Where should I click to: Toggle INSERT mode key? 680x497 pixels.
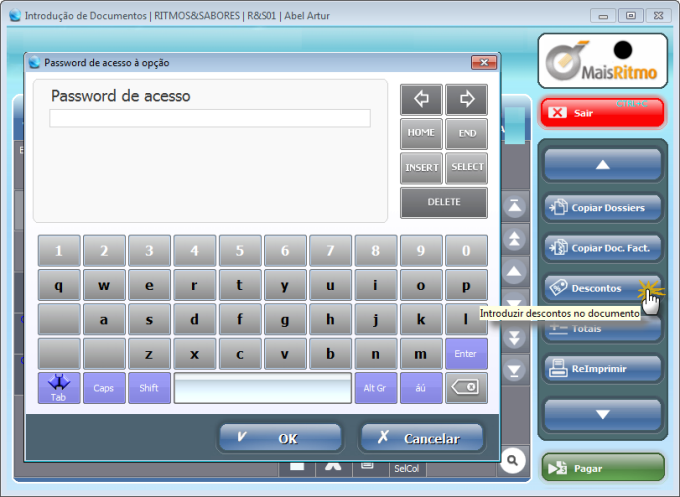[422, 167]
